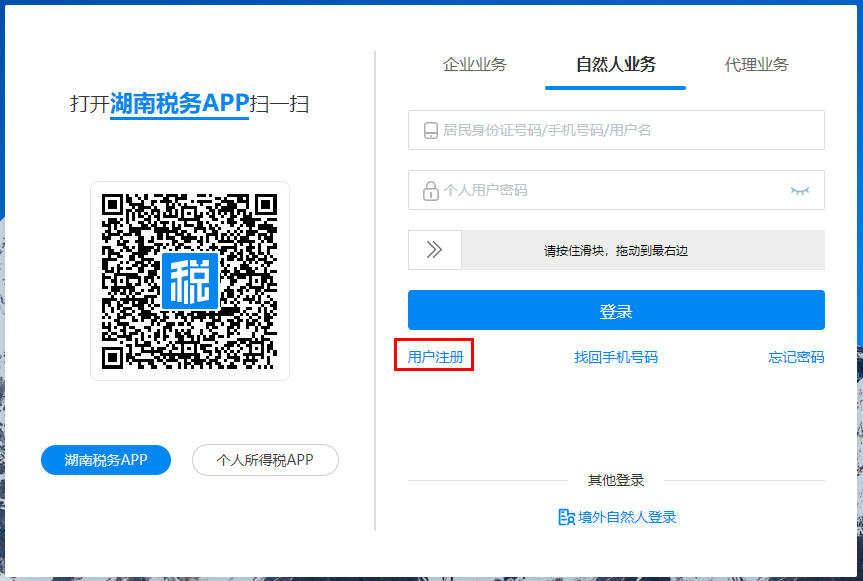The width and height of the screenshot is (863, 581).
Task: Select the 个人所得税APP button
Action: click(x=265, y=460)
